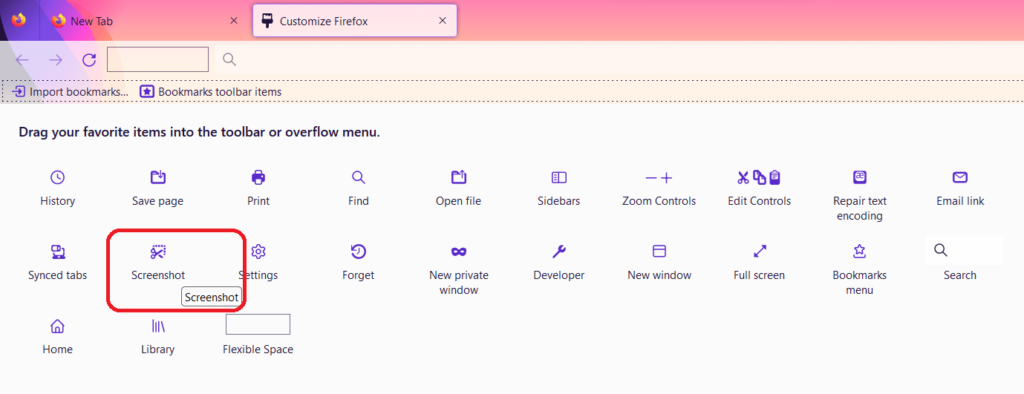Screen dimensions: 1024x394
Task: Click the empty address bar field
Action: (x=158, y=59)
